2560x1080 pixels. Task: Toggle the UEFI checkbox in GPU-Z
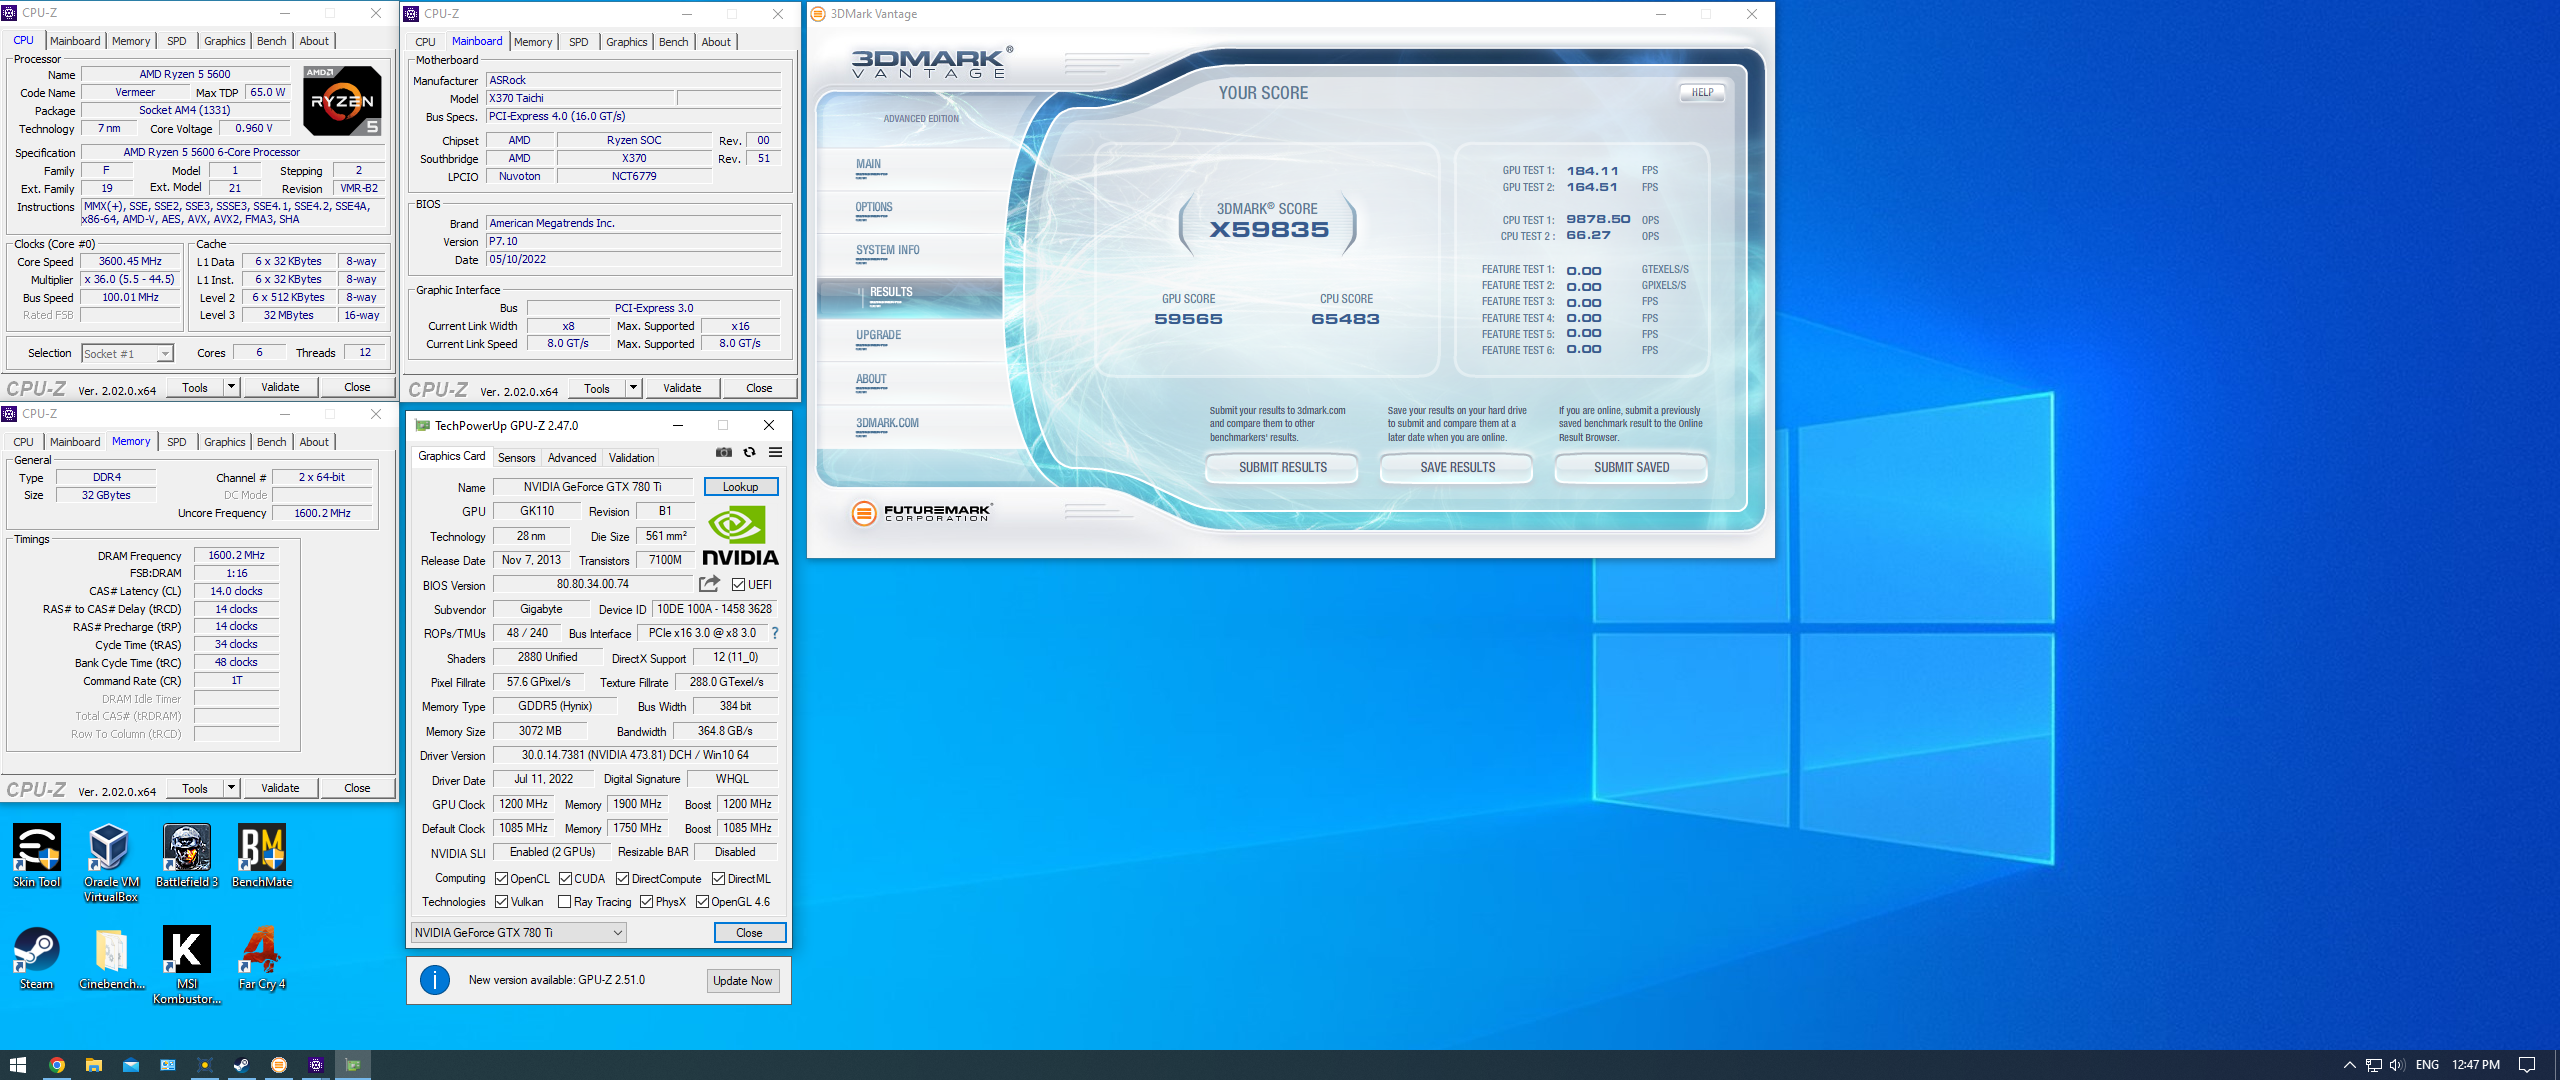[x=738, y=585]
